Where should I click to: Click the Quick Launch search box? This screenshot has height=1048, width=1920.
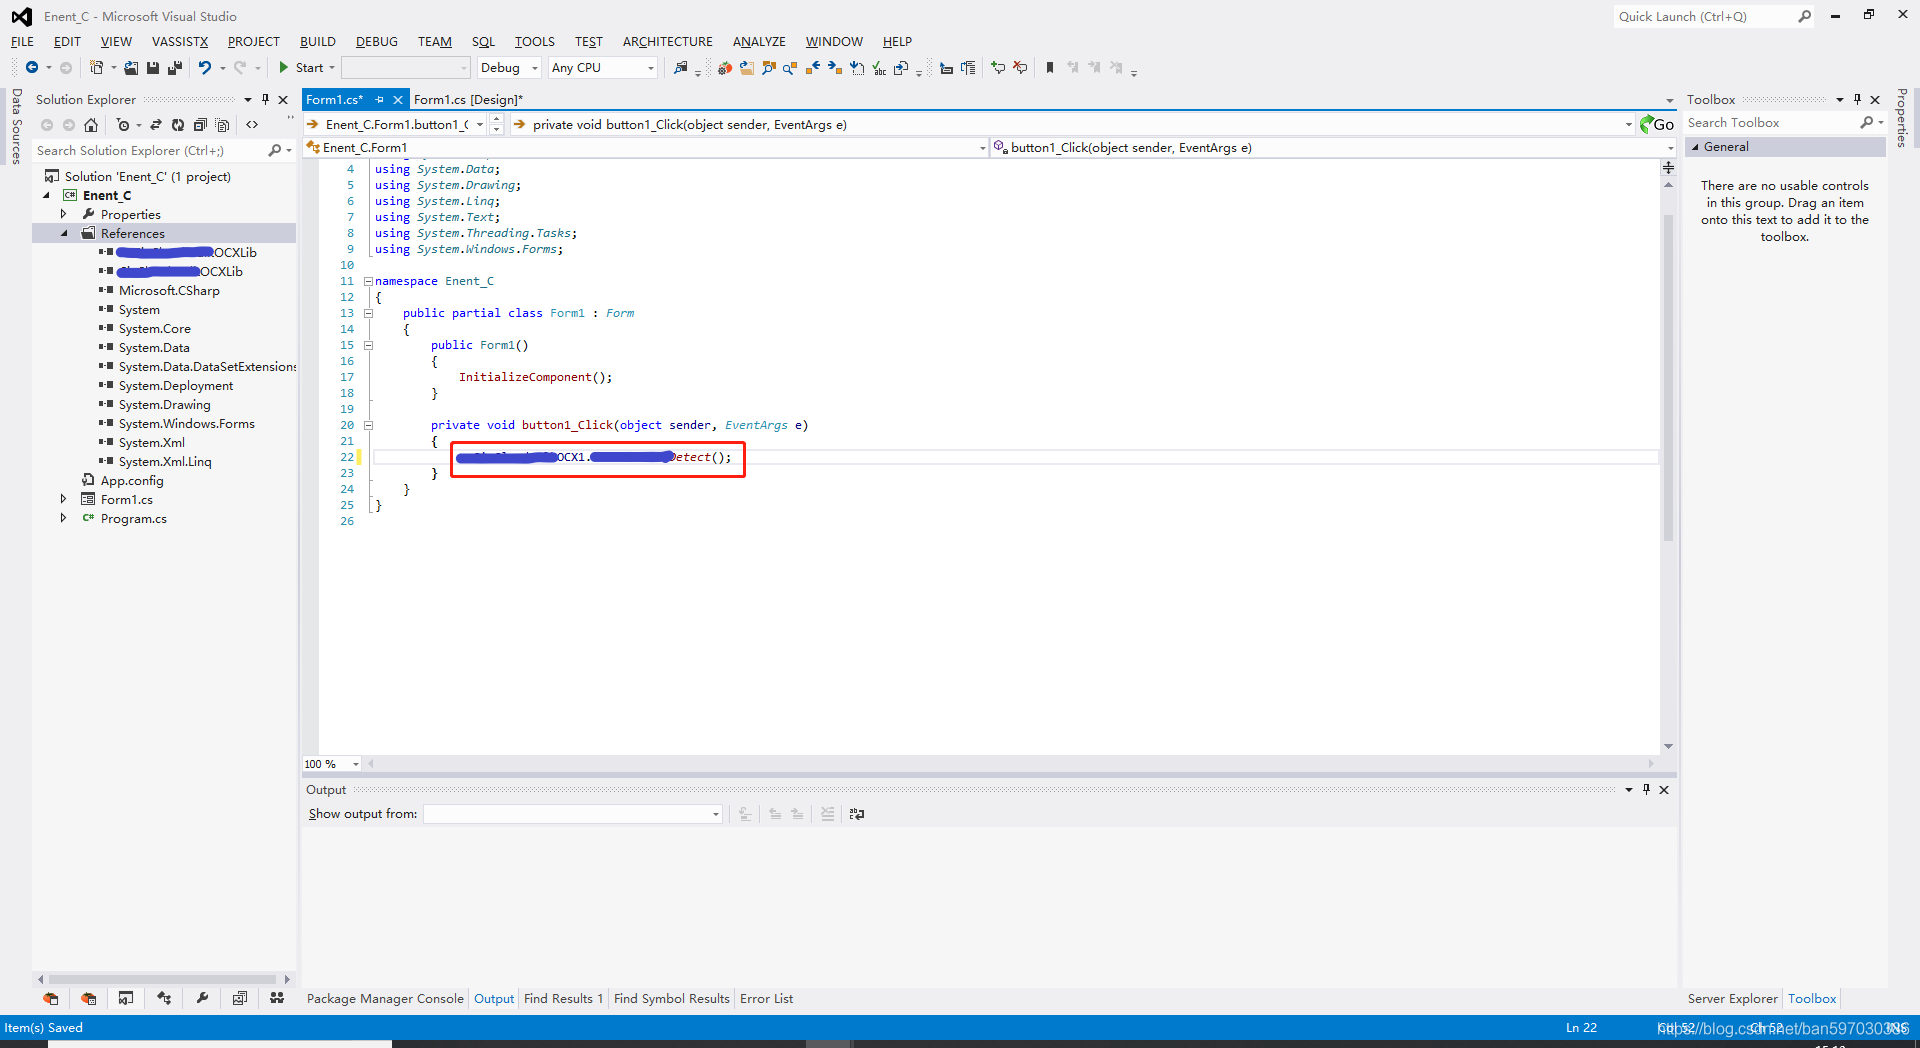click(x=1705, y=16)
